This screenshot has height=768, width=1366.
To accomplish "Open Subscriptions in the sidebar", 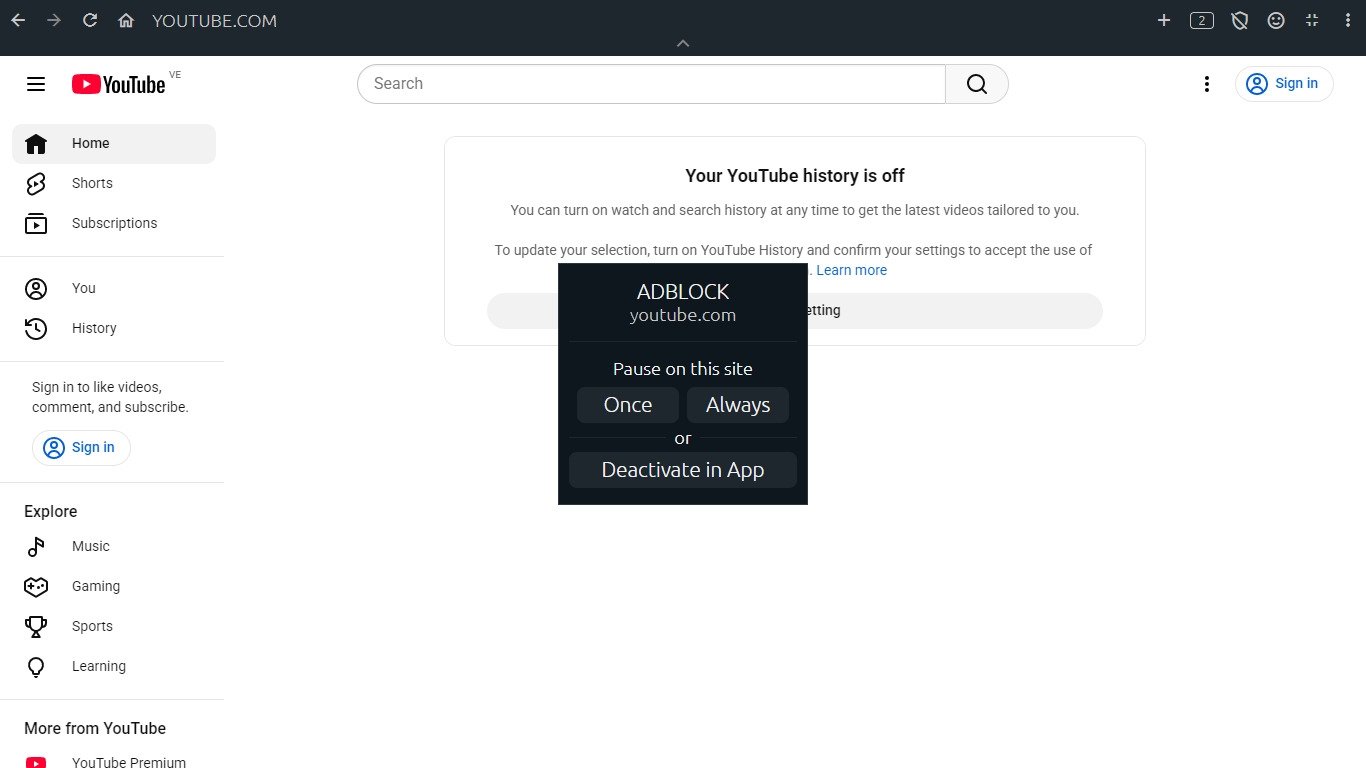I will (114, 223).
